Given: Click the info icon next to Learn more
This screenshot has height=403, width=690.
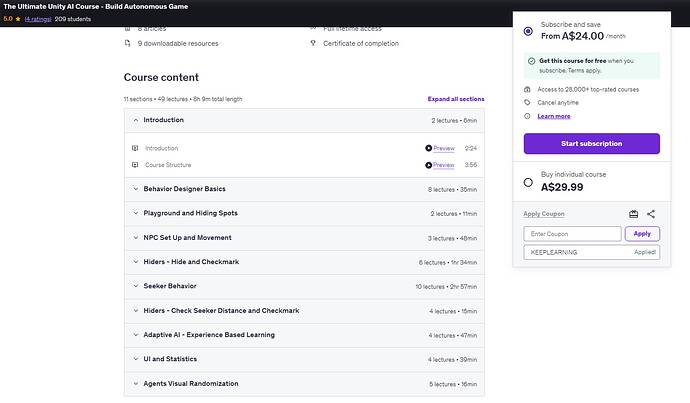Looking at the screenshot, I should (527, 116).
